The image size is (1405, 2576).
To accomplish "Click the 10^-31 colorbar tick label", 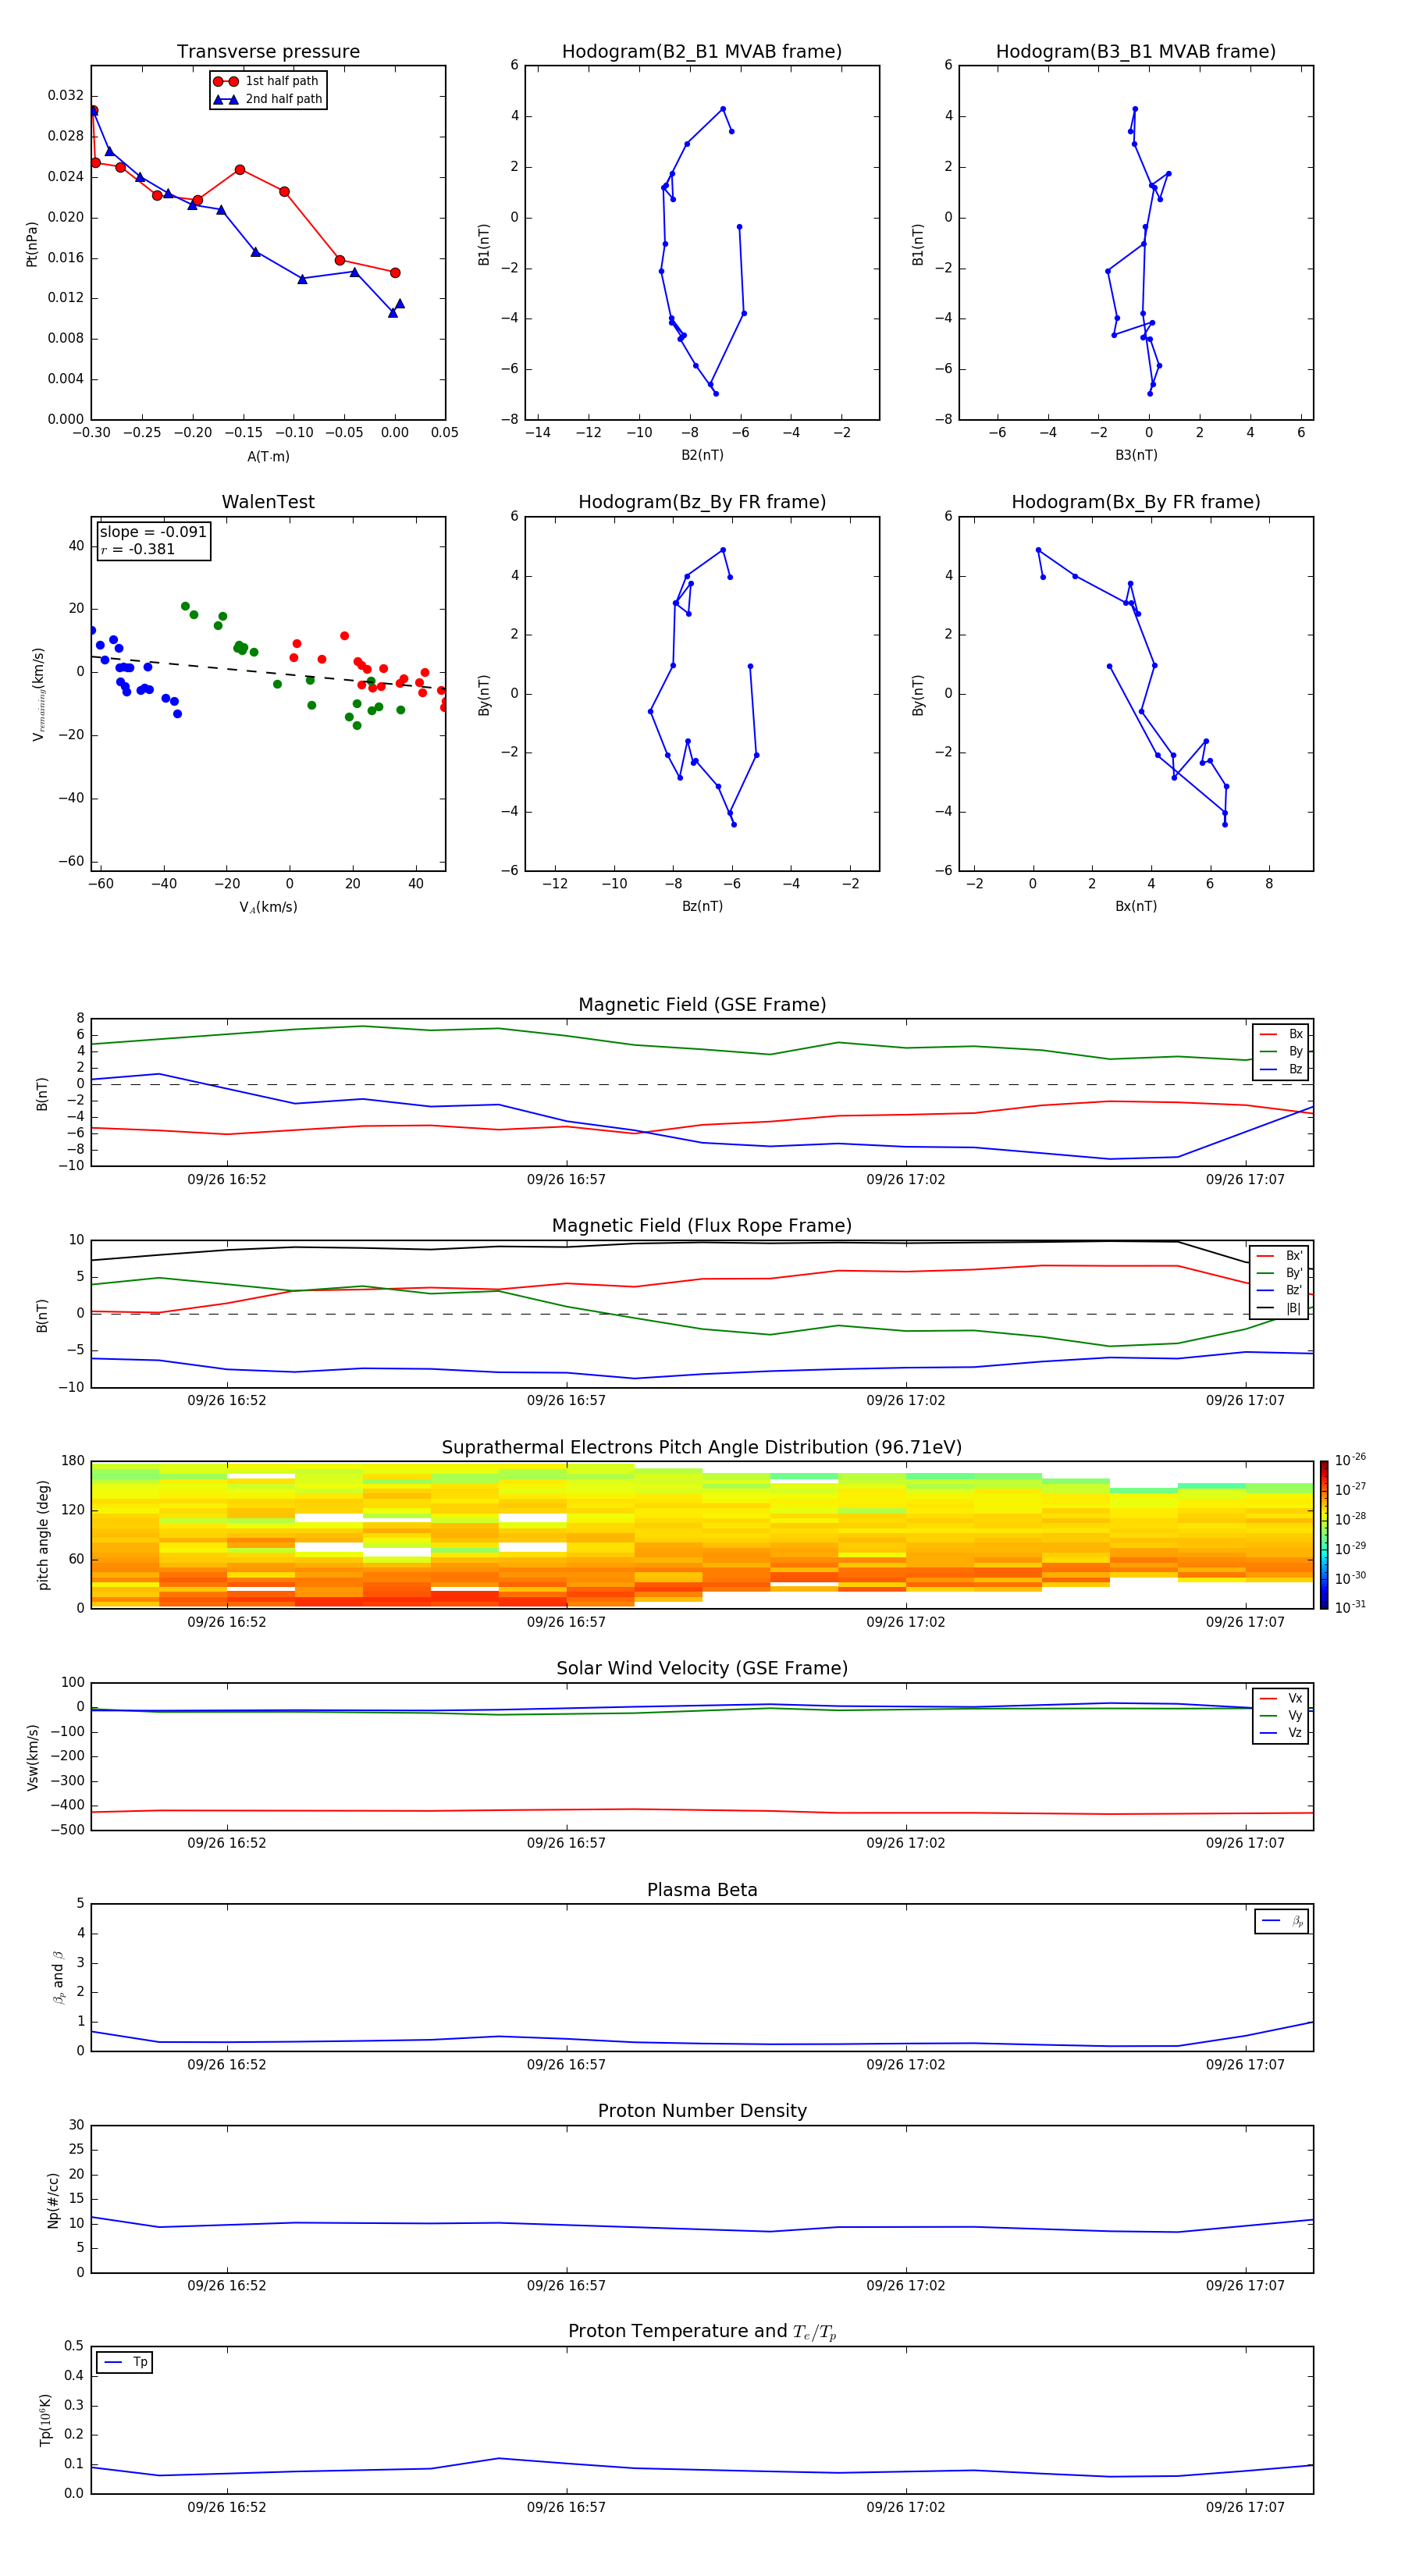I will pos(1350,1608).
